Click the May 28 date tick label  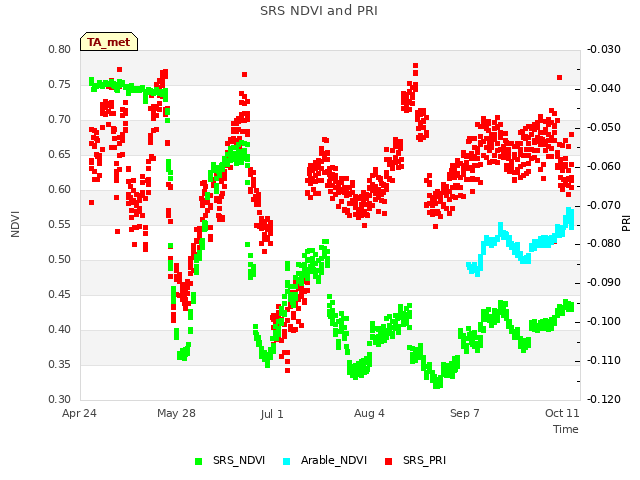click(176, 413)
